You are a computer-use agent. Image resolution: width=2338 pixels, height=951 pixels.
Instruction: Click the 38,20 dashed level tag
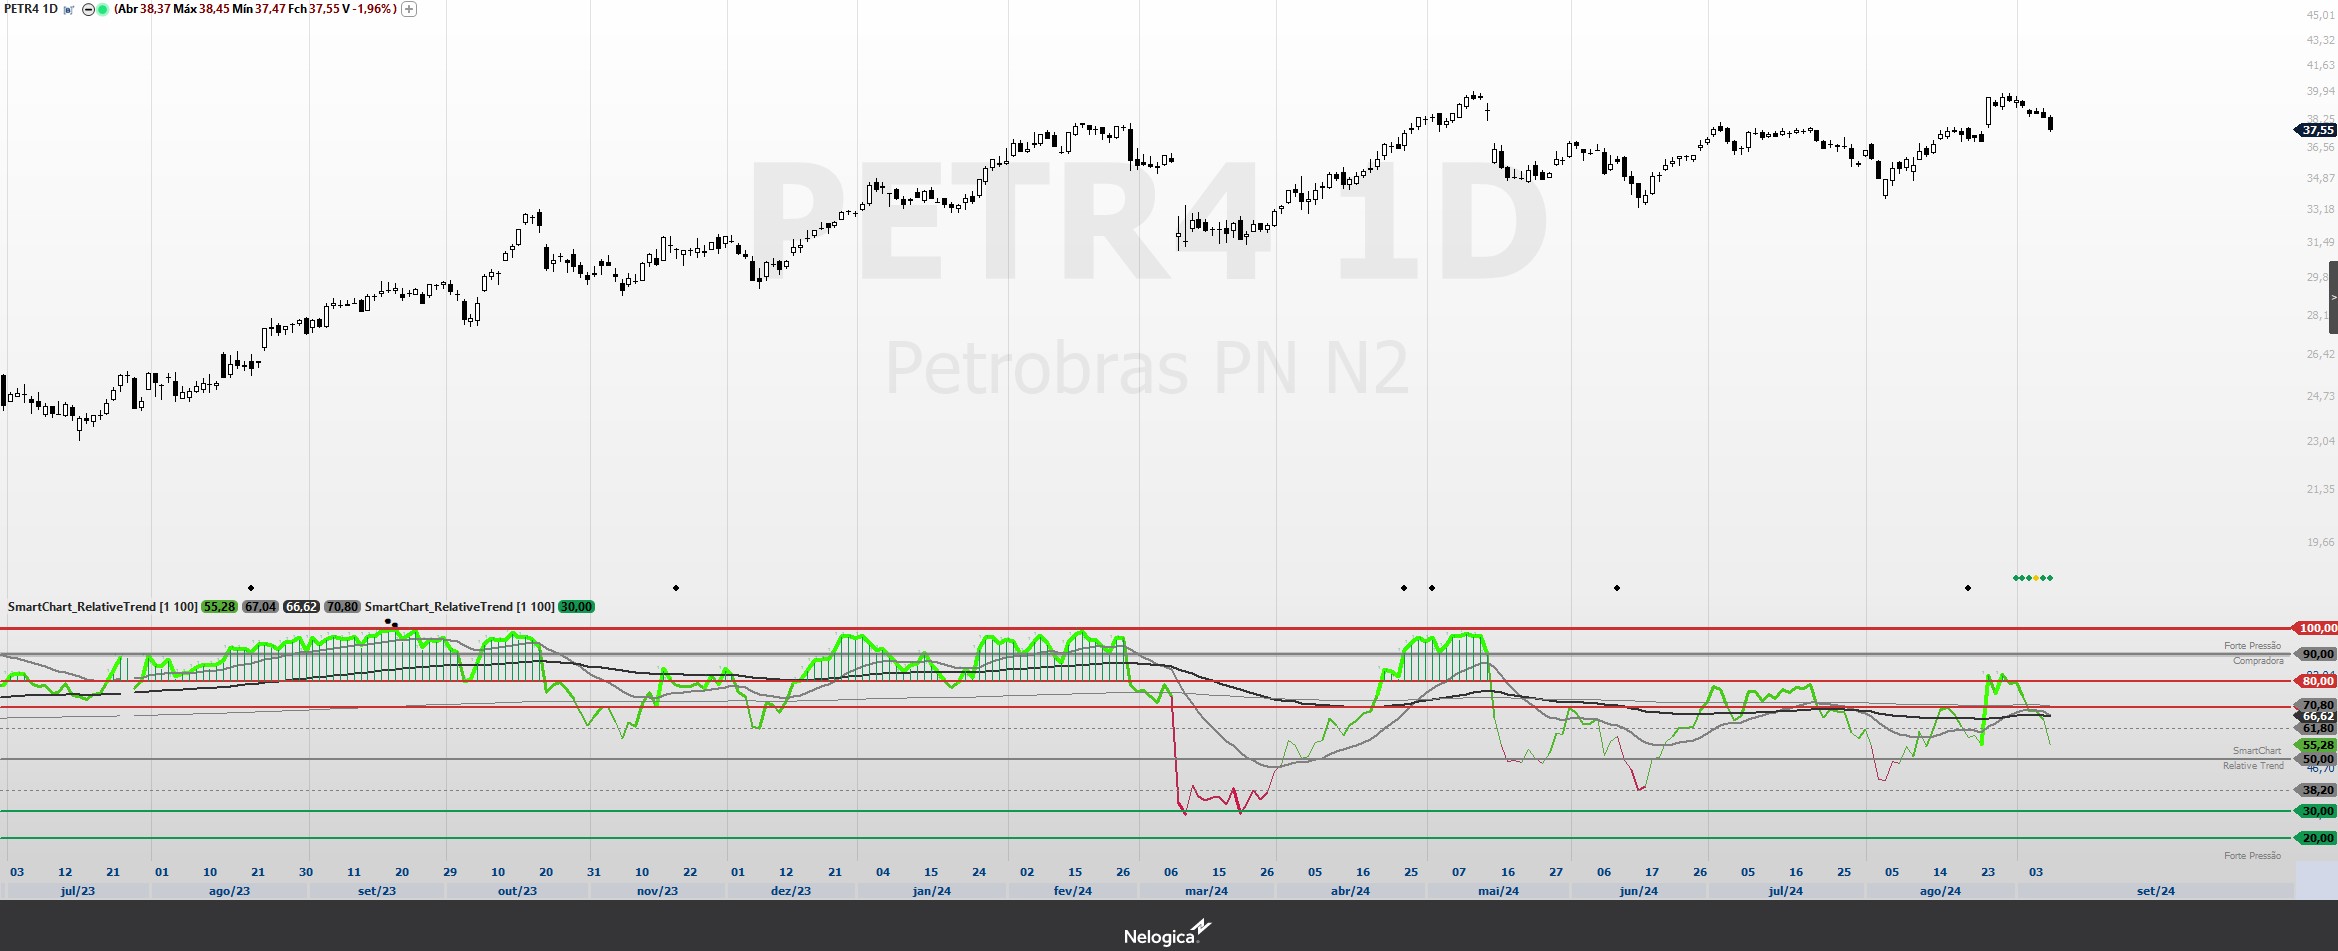(2315, 790)
